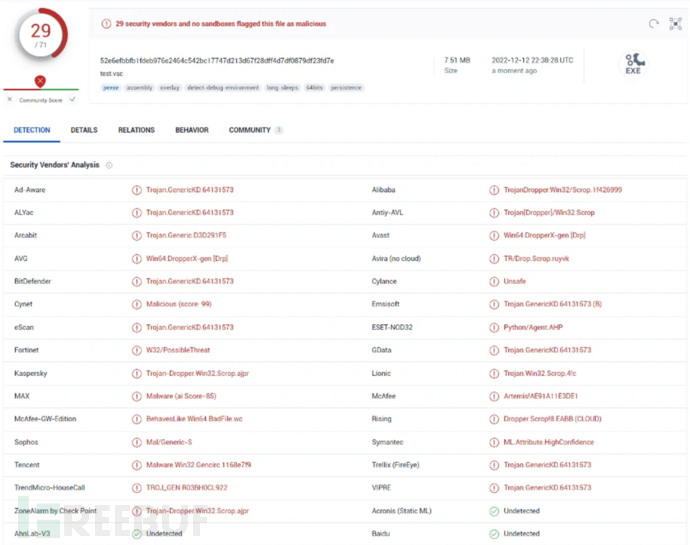Click the 64bits tag

[314, 88]
